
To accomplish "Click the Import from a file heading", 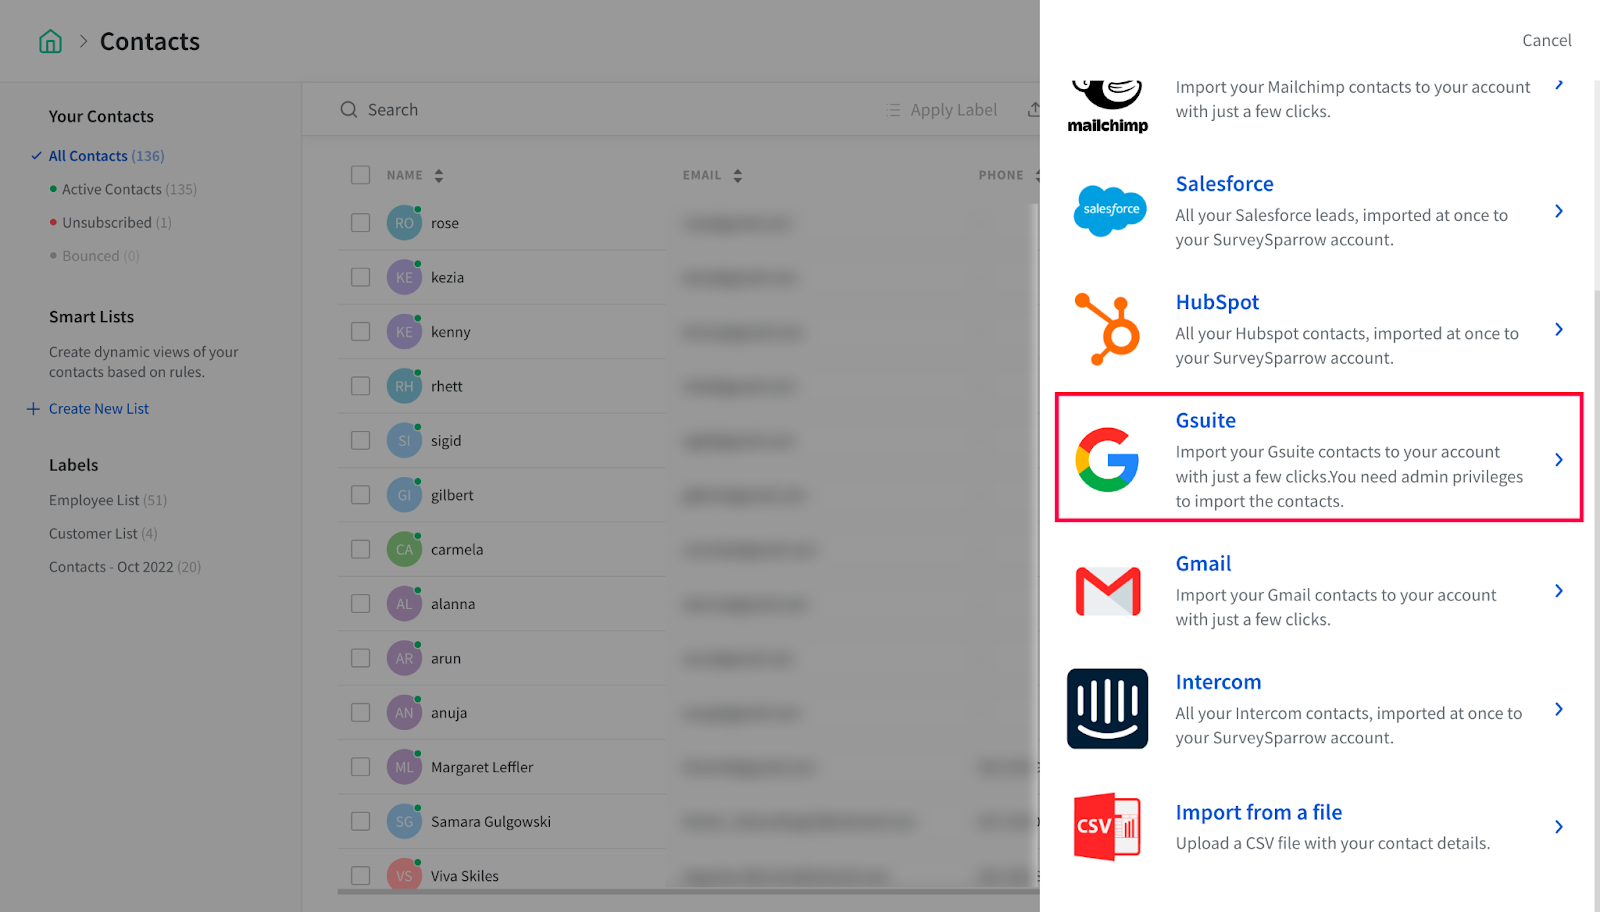I will pos(1259,813).
